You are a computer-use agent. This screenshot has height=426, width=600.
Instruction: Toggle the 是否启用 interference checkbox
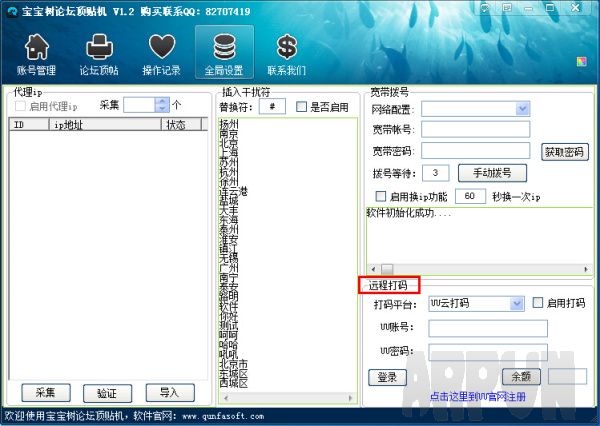coord(302,107)
